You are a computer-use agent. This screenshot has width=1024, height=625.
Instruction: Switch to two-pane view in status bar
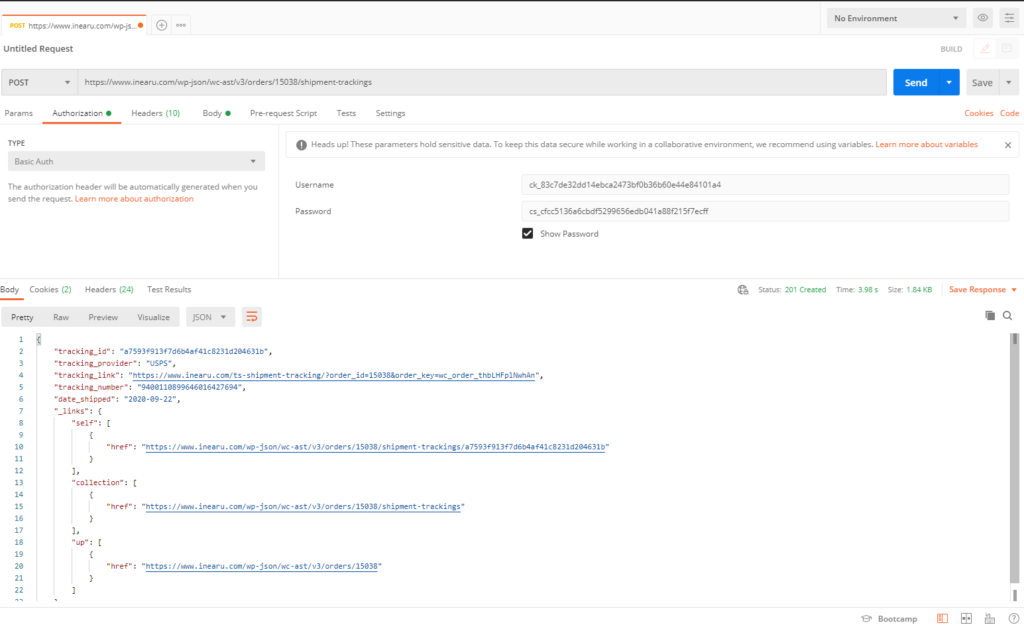[966, 618]
